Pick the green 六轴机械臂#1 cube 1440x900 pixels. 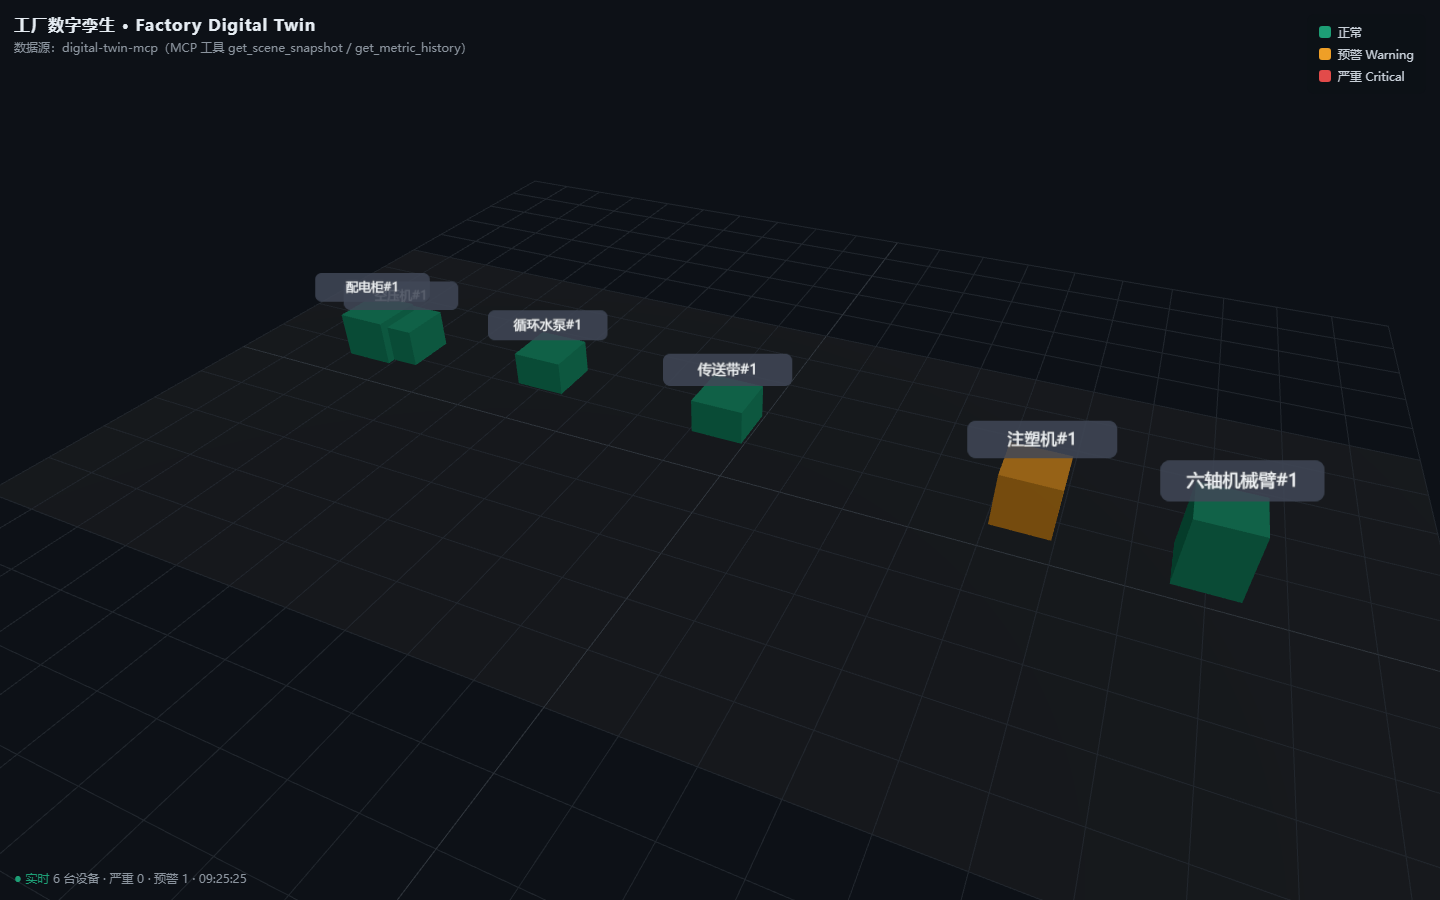(x=1220, y=548)
